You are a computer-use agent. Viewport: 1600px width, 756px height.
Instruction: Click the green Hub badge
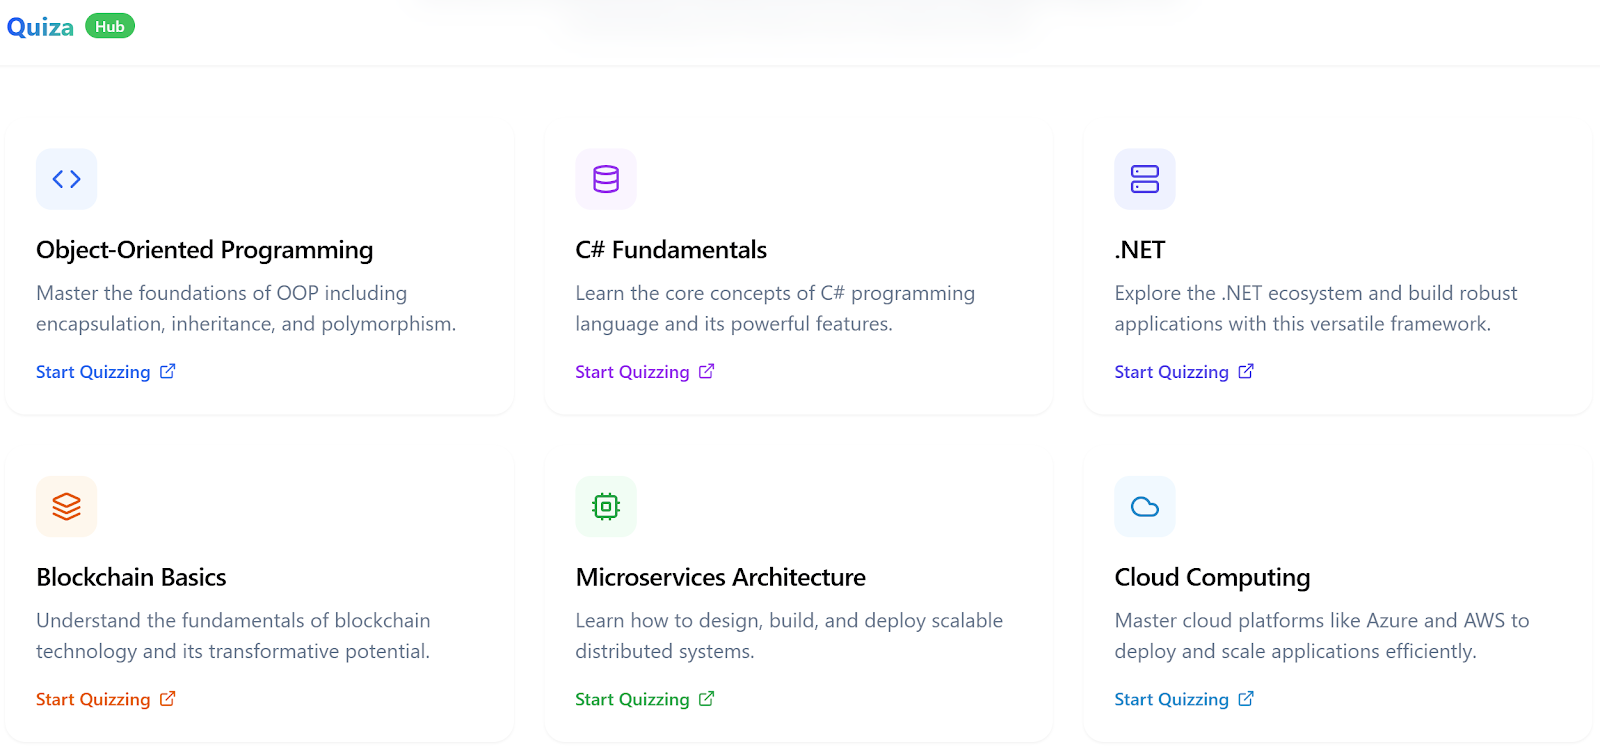pos(110,27)
